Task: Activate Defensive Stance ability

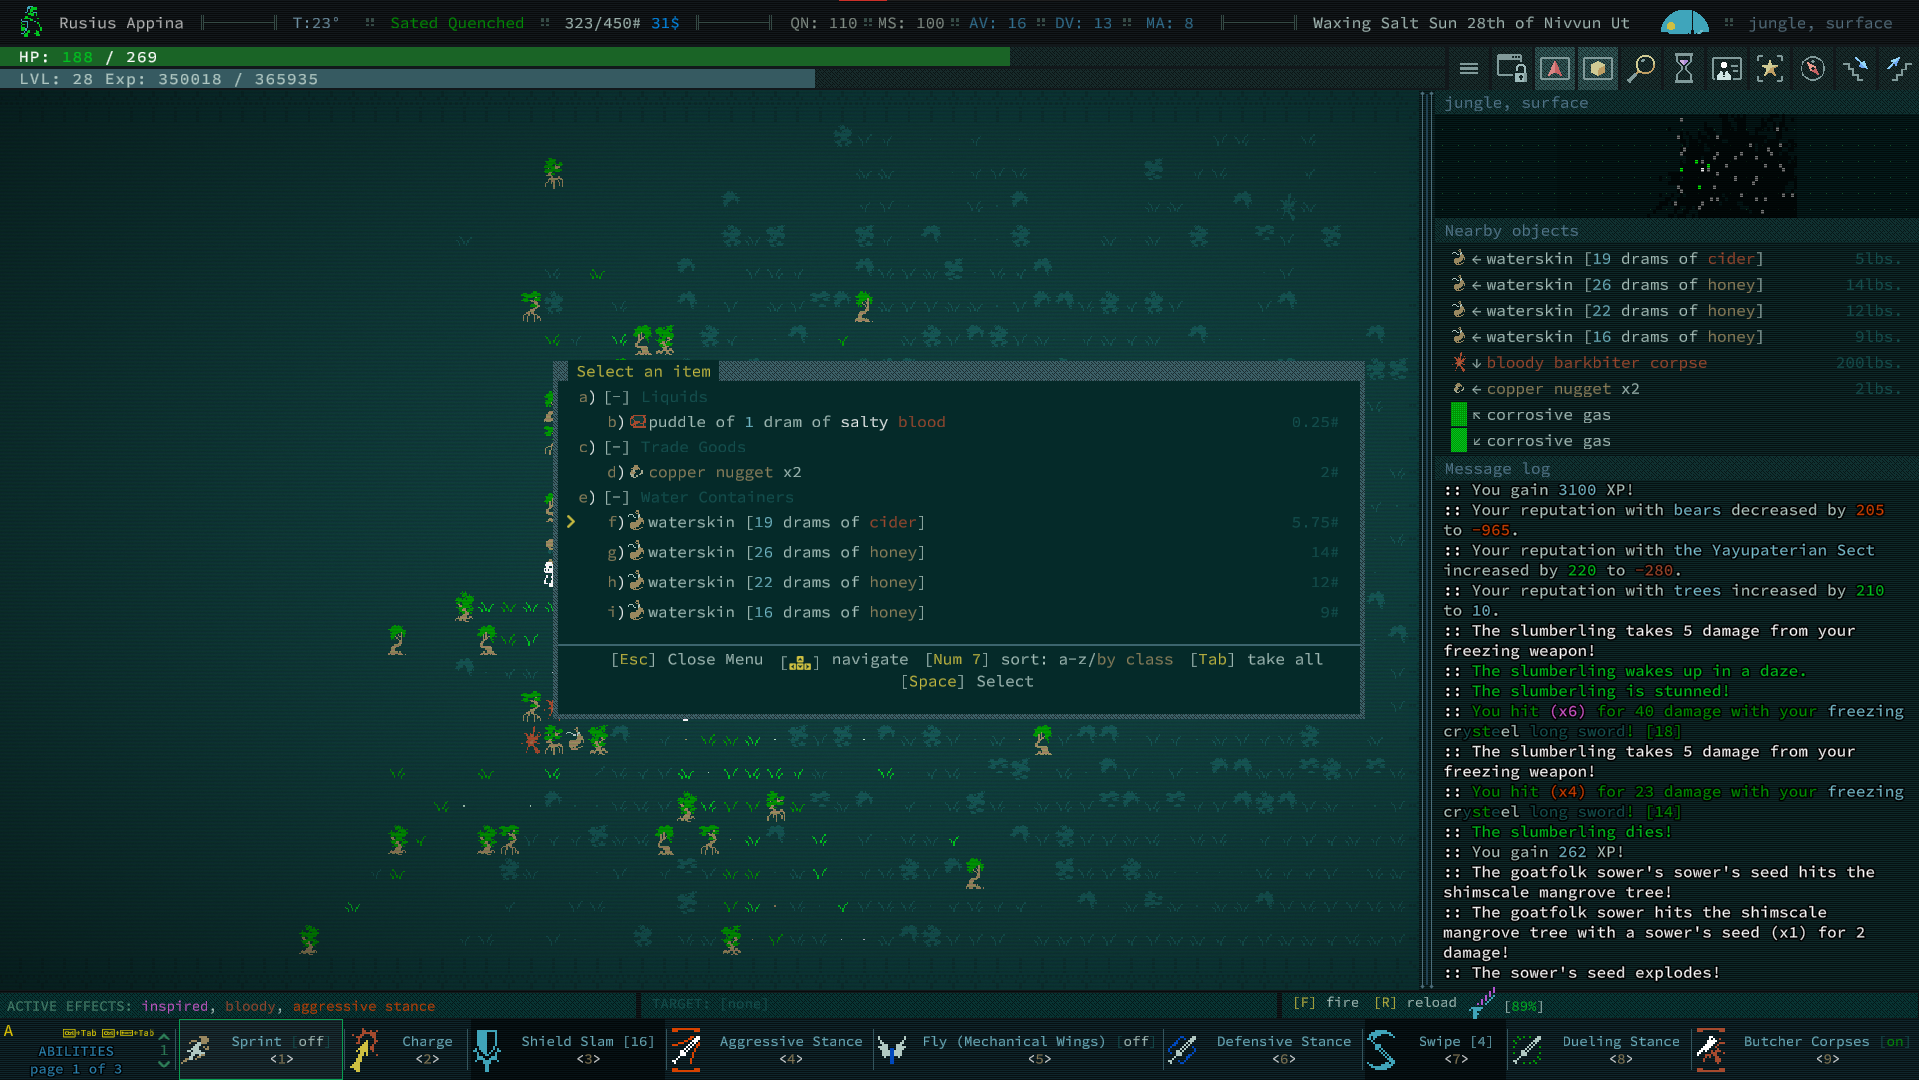Action: [x=1262, y=1049]
